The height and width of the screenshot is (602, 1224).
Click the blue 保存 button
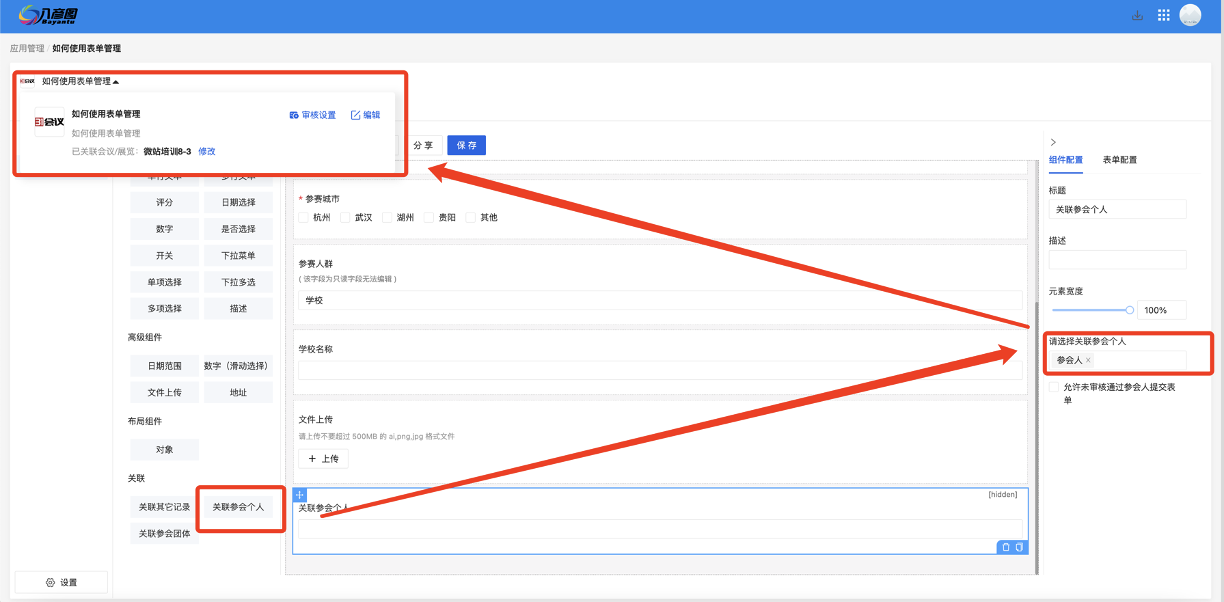tap(466, 145)
